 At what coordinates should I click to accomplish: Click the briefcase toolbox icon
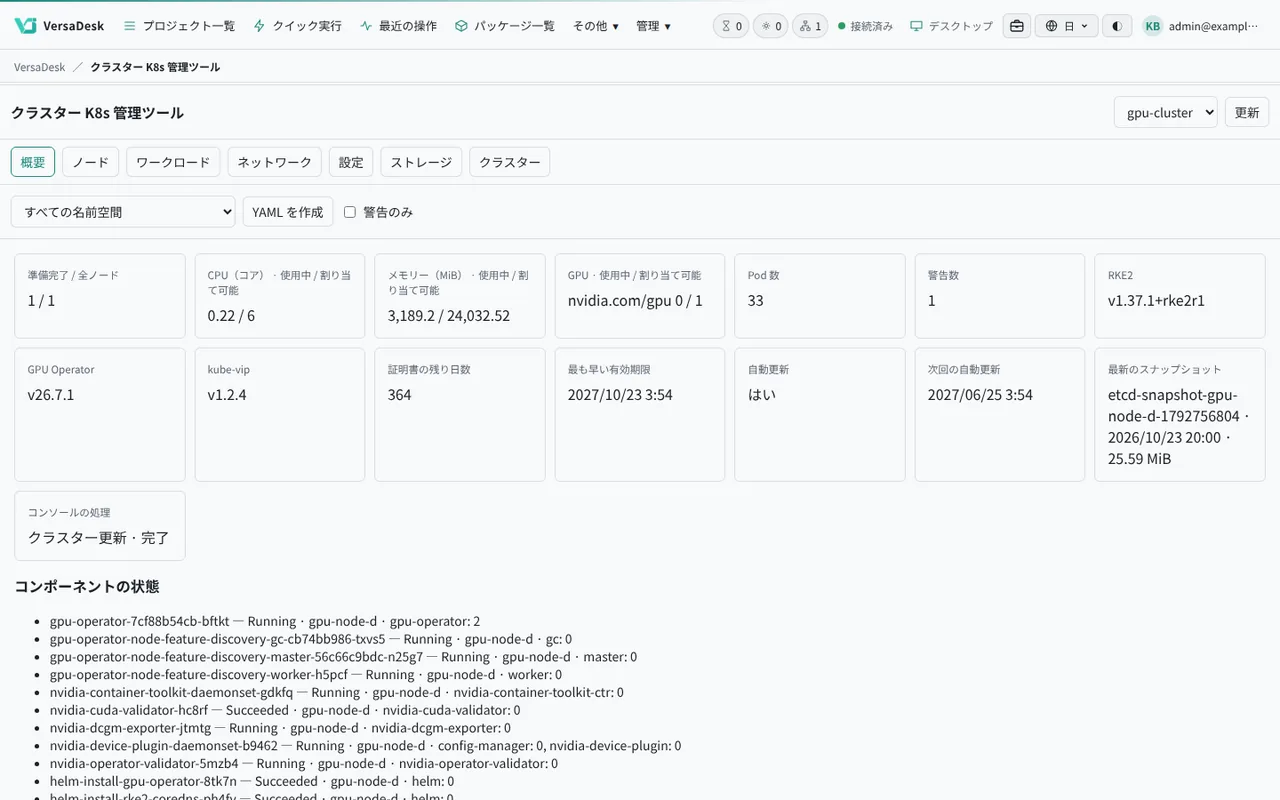point(1017,26)
